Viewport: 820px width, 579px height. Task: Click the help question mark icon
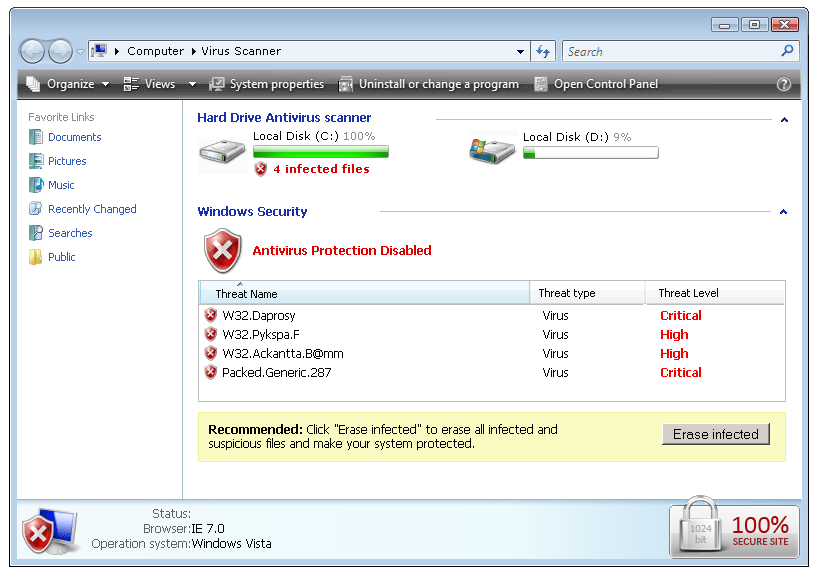pyautogui.click(x=783, y=84)
